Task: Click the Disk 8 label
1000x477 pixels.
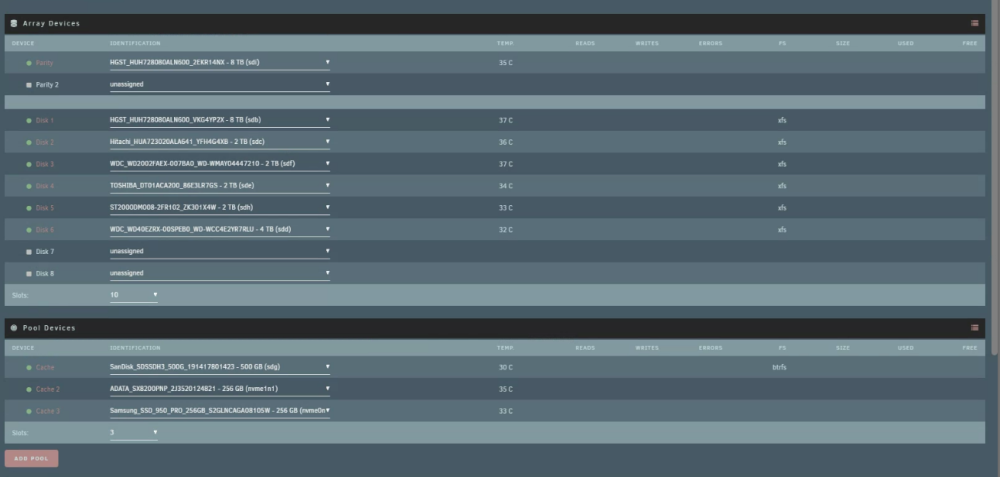Action: [45, 274]
